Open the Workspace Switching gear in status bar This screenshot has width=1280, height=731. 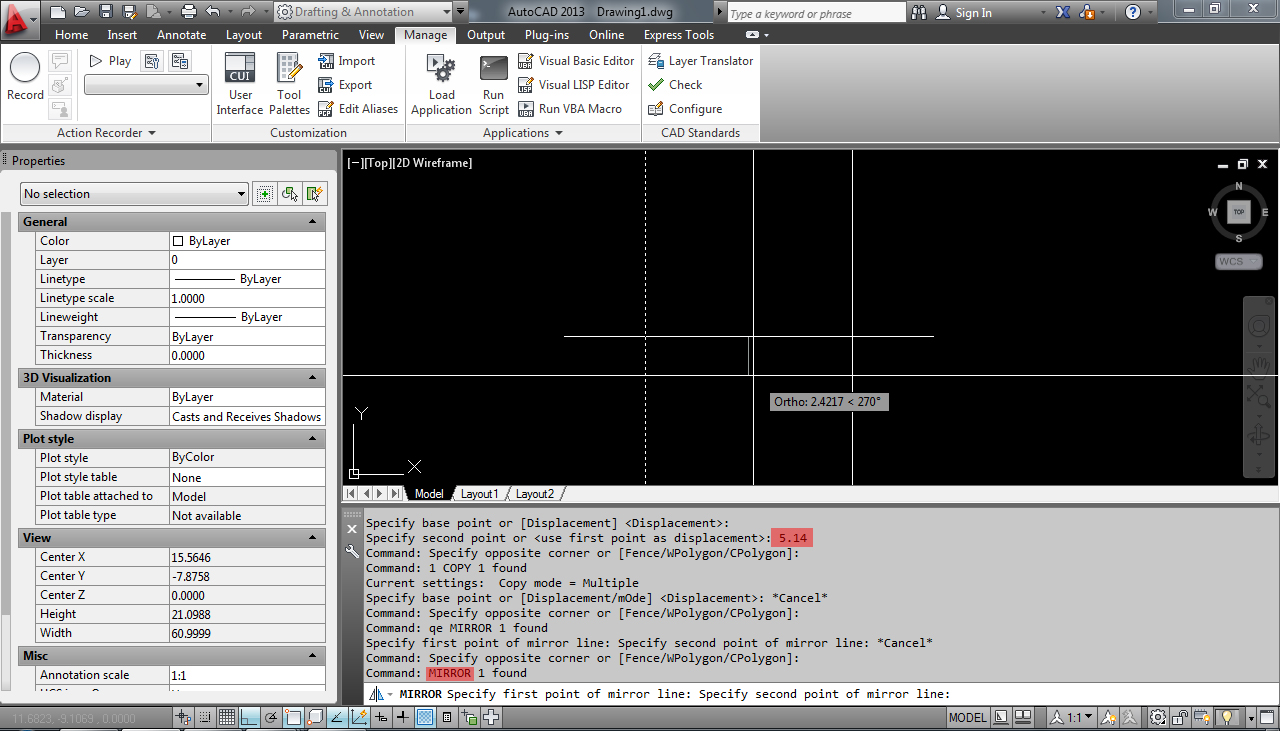click(1157, 717)
